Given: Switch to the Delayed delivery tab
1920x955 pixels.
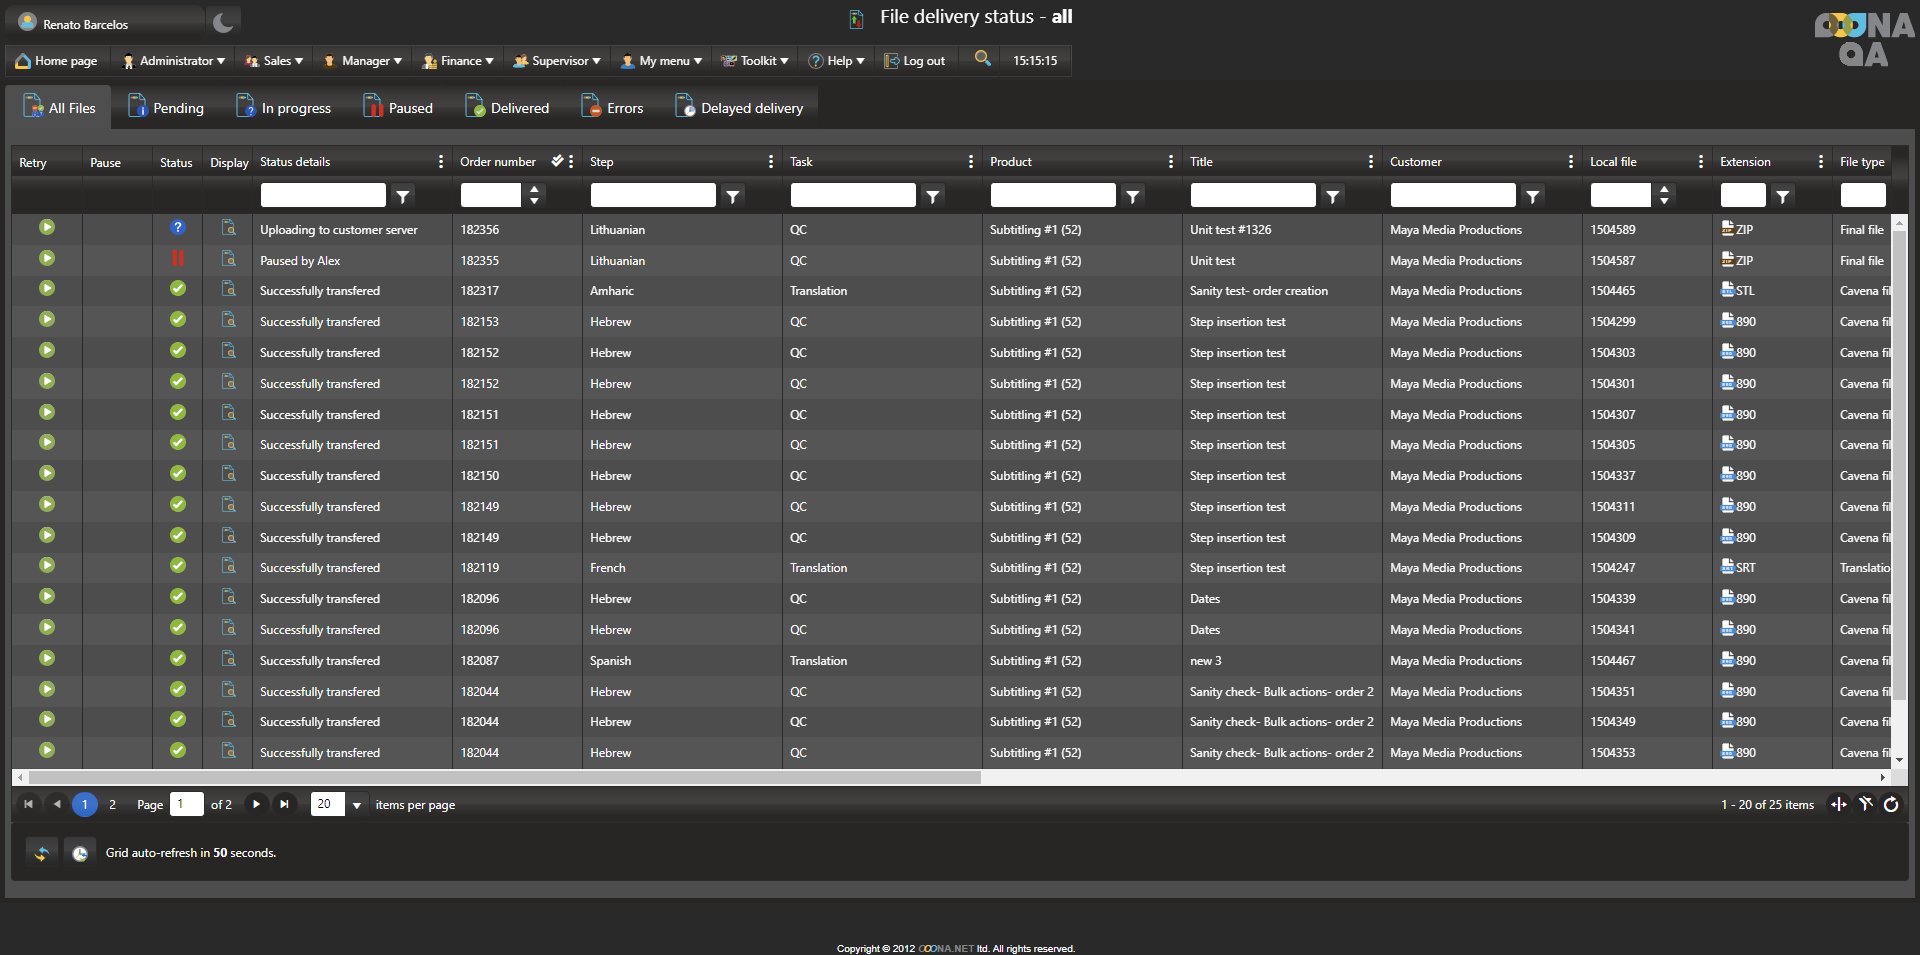Looking at the screenshot, I should (x=740, y=108).
